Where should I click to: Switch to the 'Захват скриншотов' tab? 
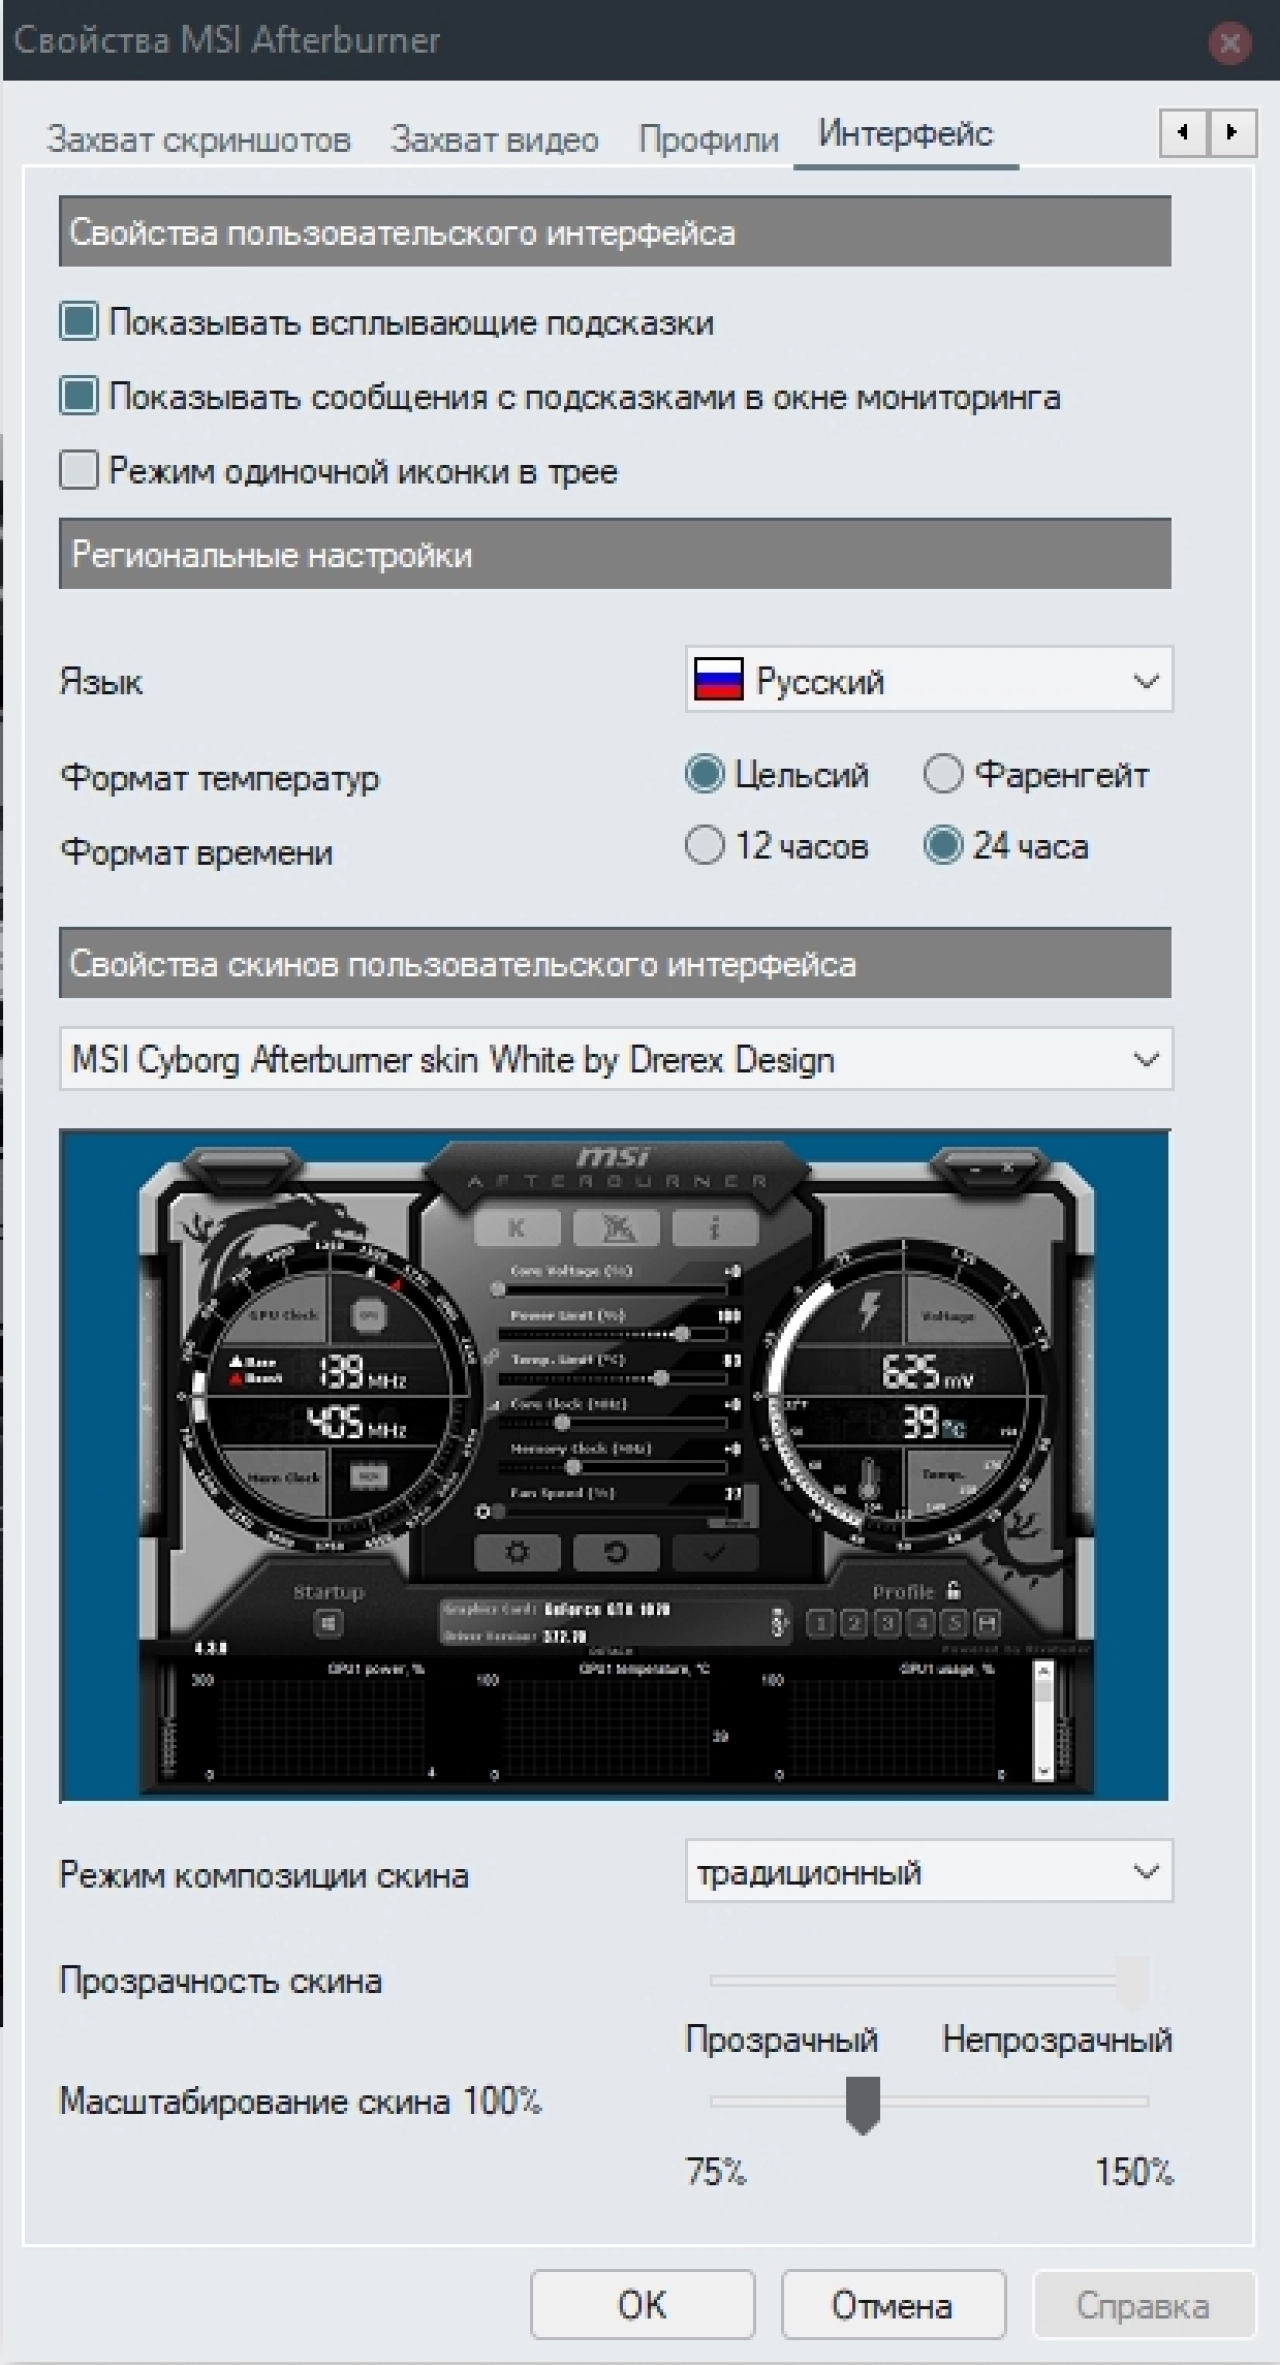199,139
